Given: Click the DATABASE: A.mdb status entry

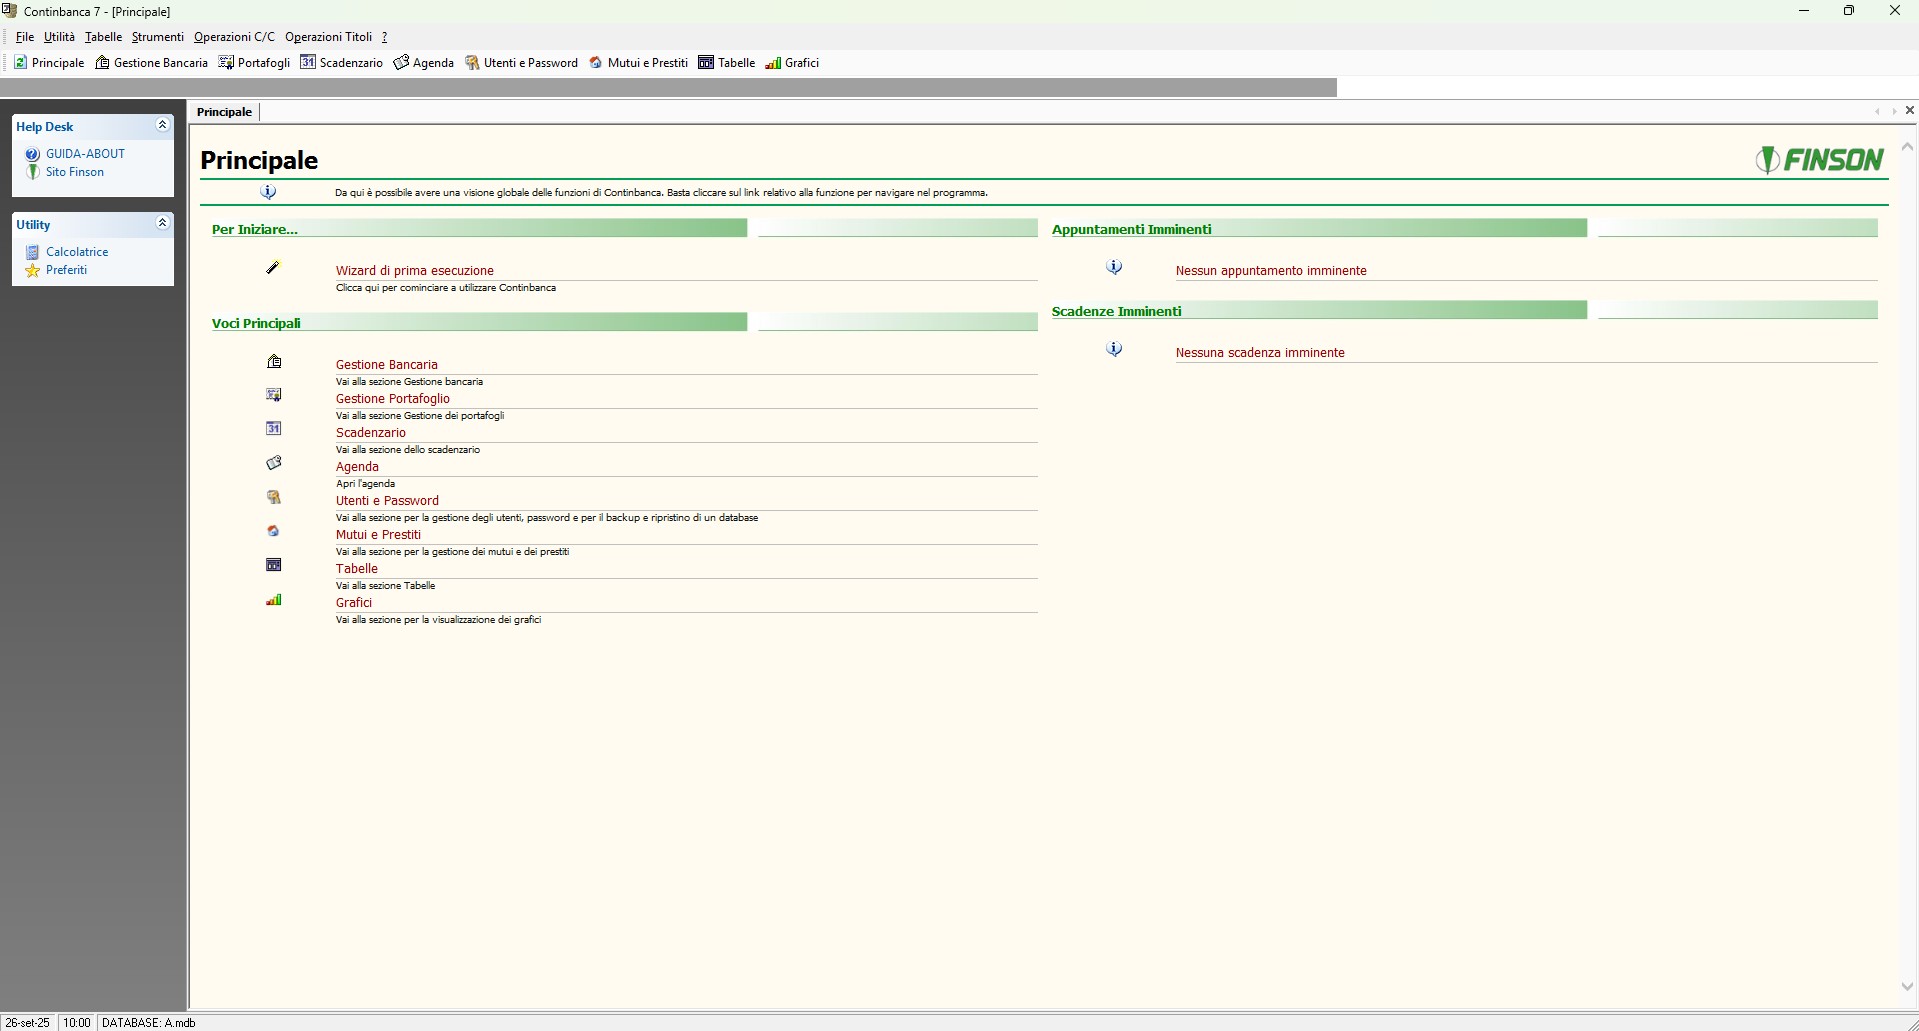Looking at the screenshot, I should point(149,1023).
